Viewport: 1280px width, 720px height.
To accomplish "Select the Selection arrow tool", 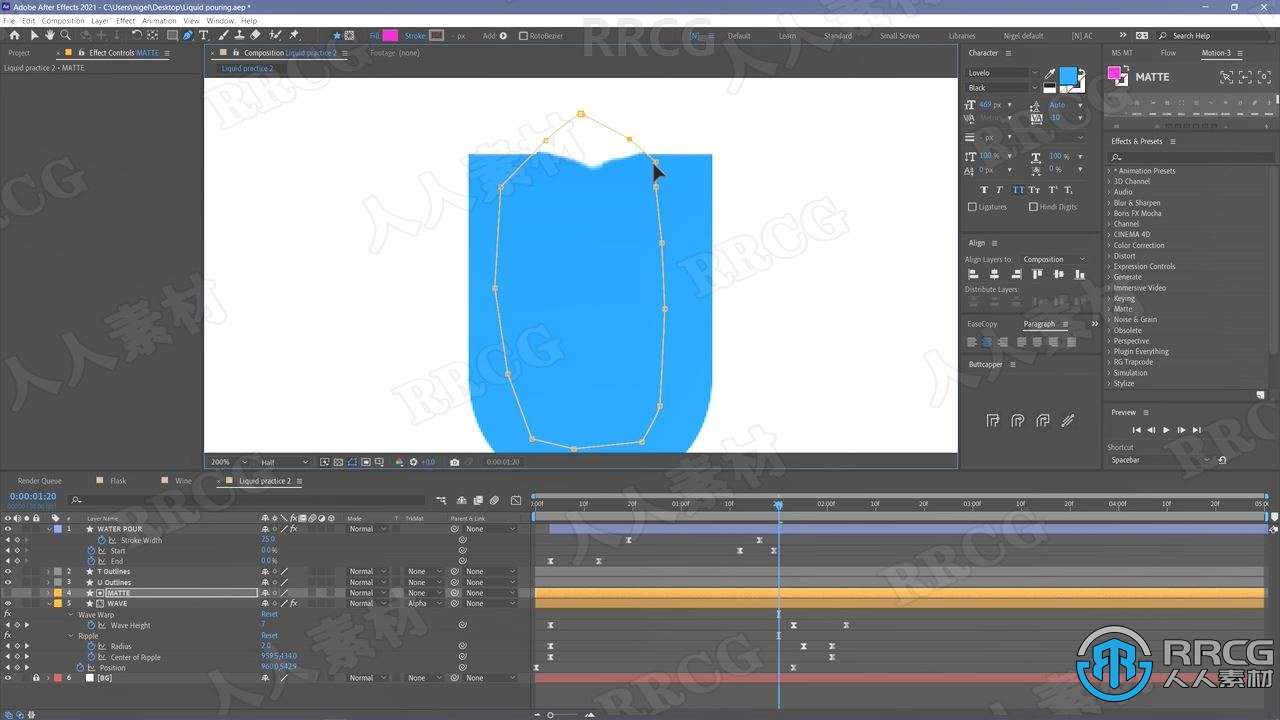I will [x=34, y=35].
